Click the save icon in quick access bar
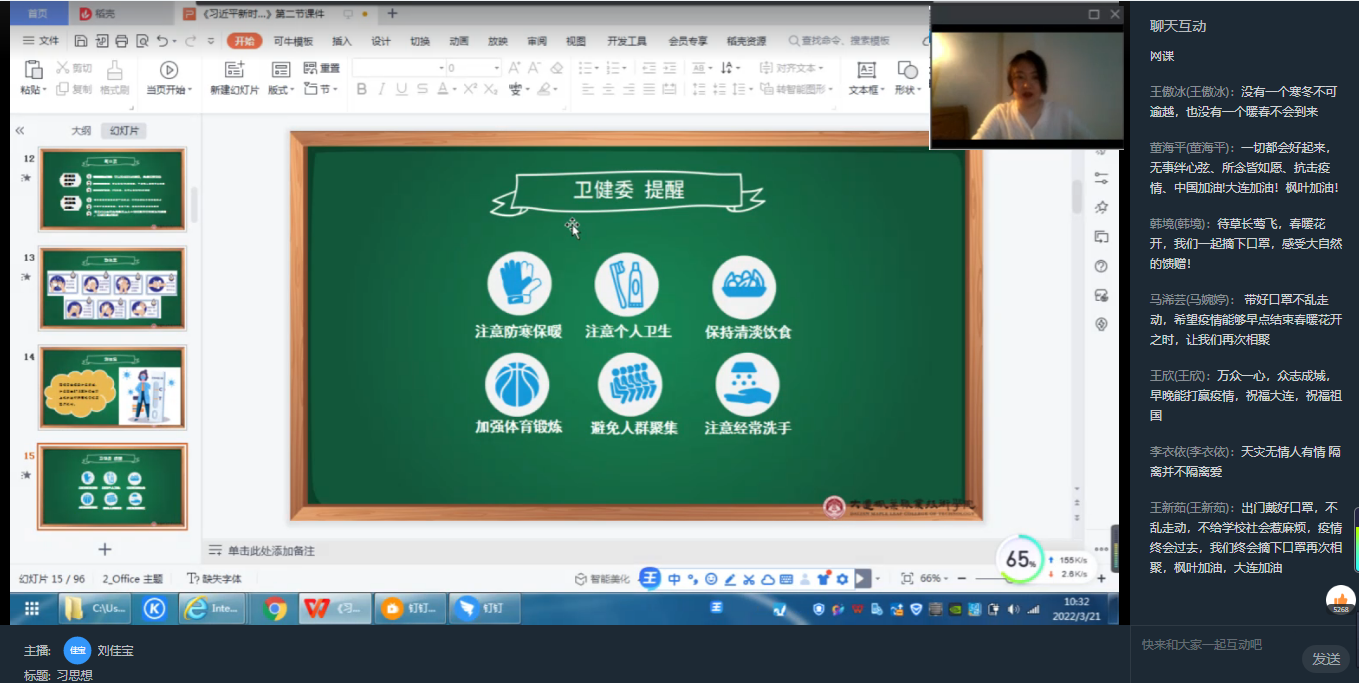1359x683 pixels. [x=80, y=41]
